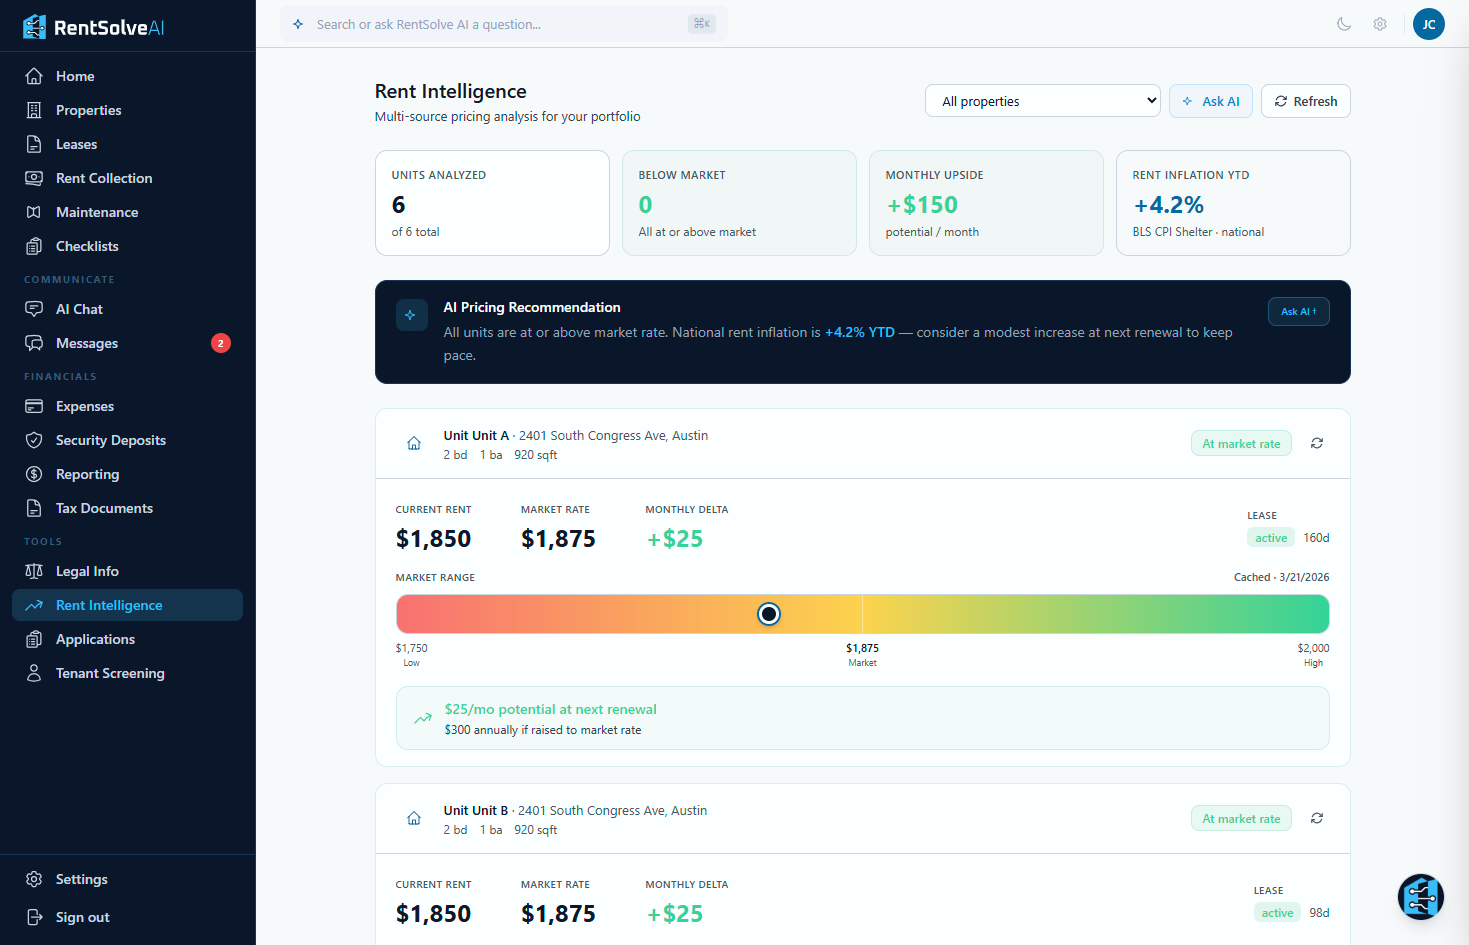
Task: Expand the TOOLS section heading
Action: point(43,541)
